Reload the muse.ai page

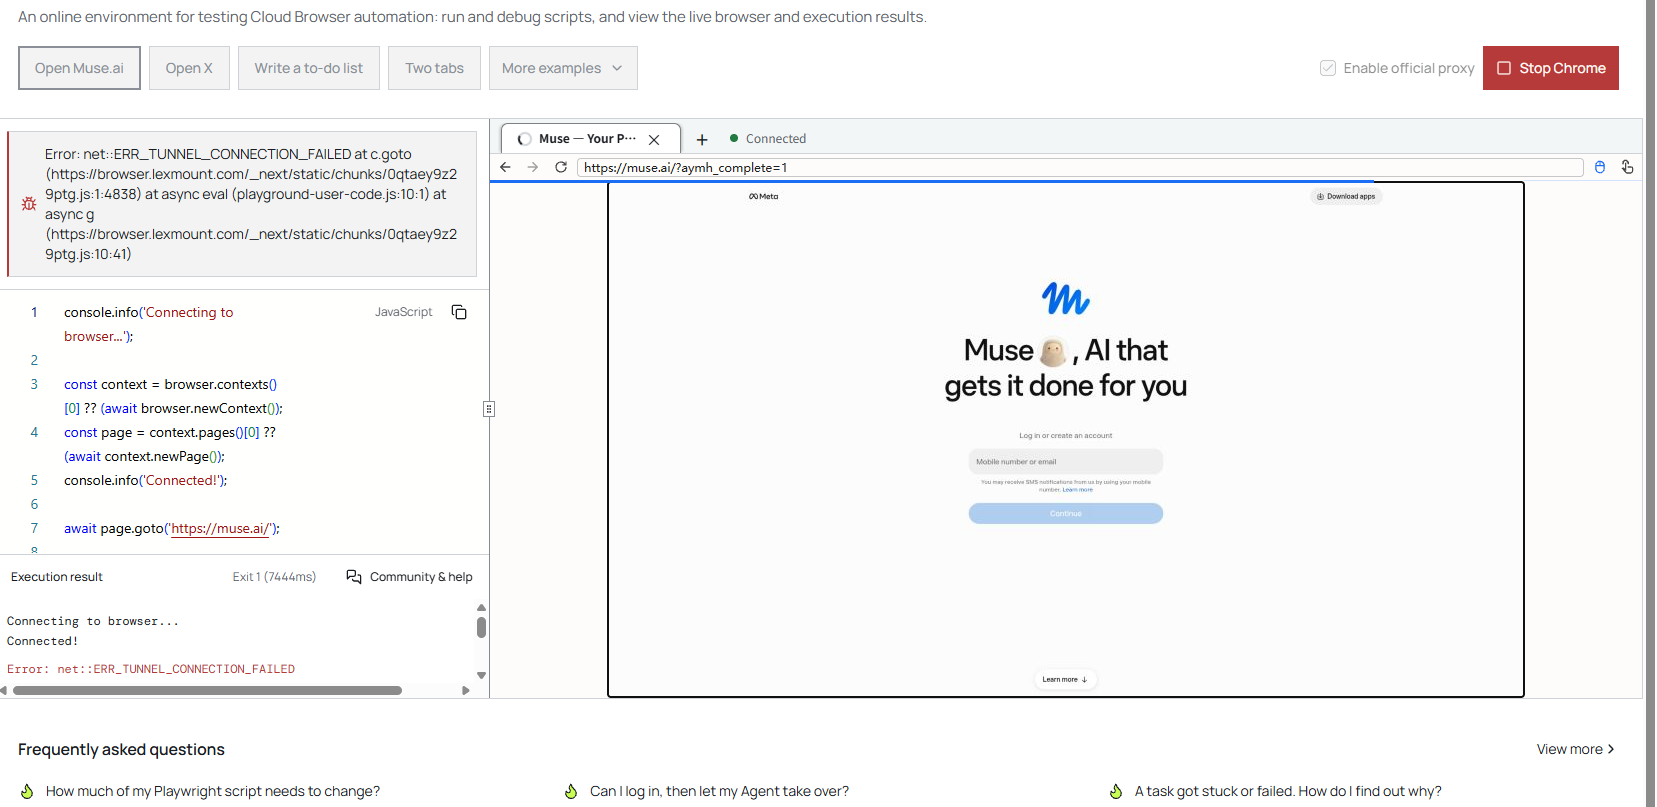click(x=561, y=167)
